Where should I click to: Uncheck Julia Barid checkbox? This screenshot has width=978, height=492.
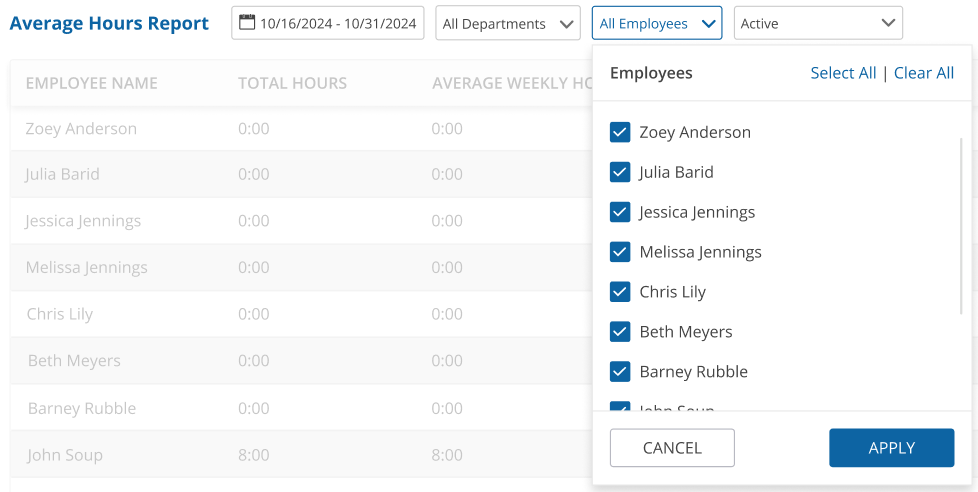pos(620,172)
